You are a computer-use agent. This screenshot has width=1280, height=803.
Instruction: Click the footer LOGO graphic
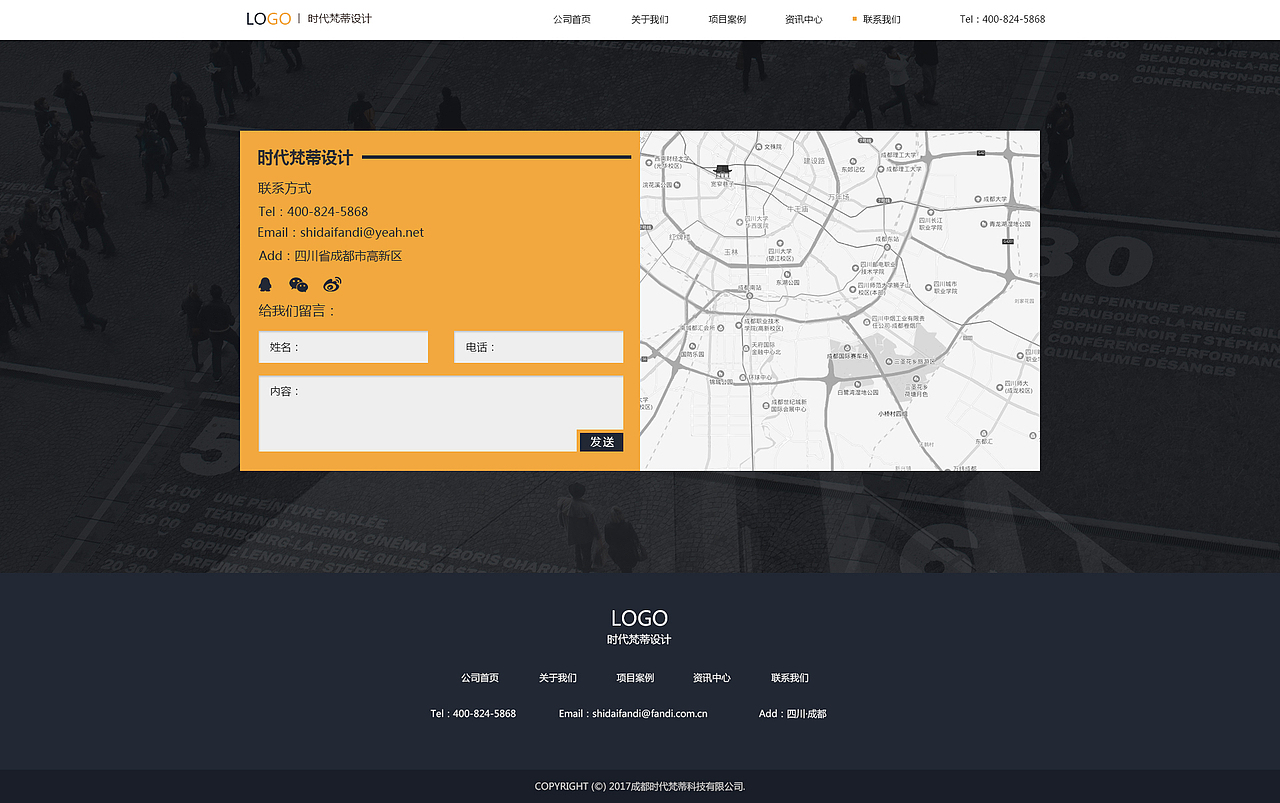point(639,618)
